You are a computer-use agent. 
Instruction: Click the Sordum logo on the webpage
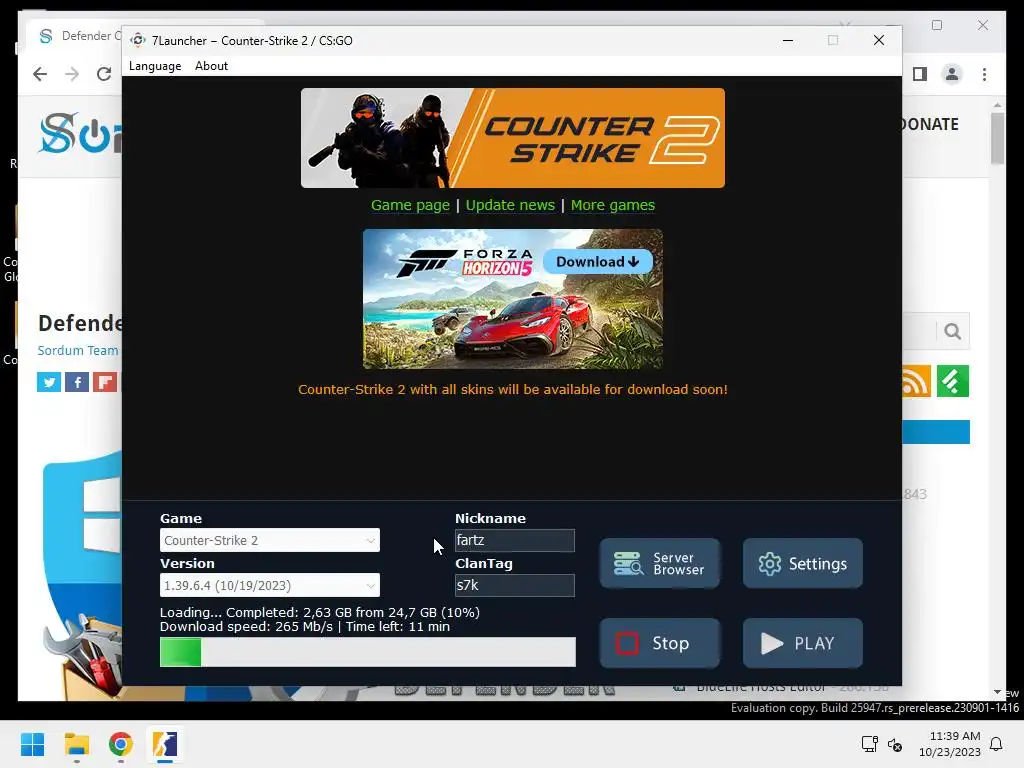pos(80,133)
